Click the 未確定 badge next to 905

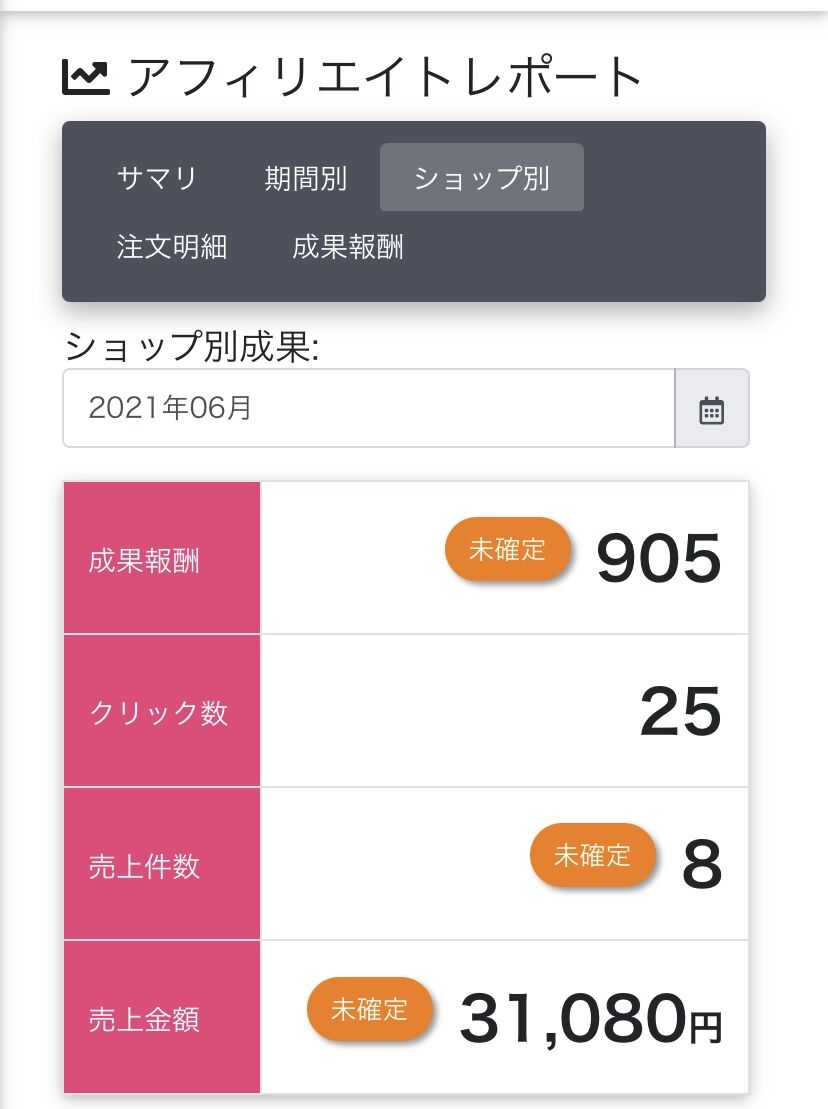(x=508, y=549)
